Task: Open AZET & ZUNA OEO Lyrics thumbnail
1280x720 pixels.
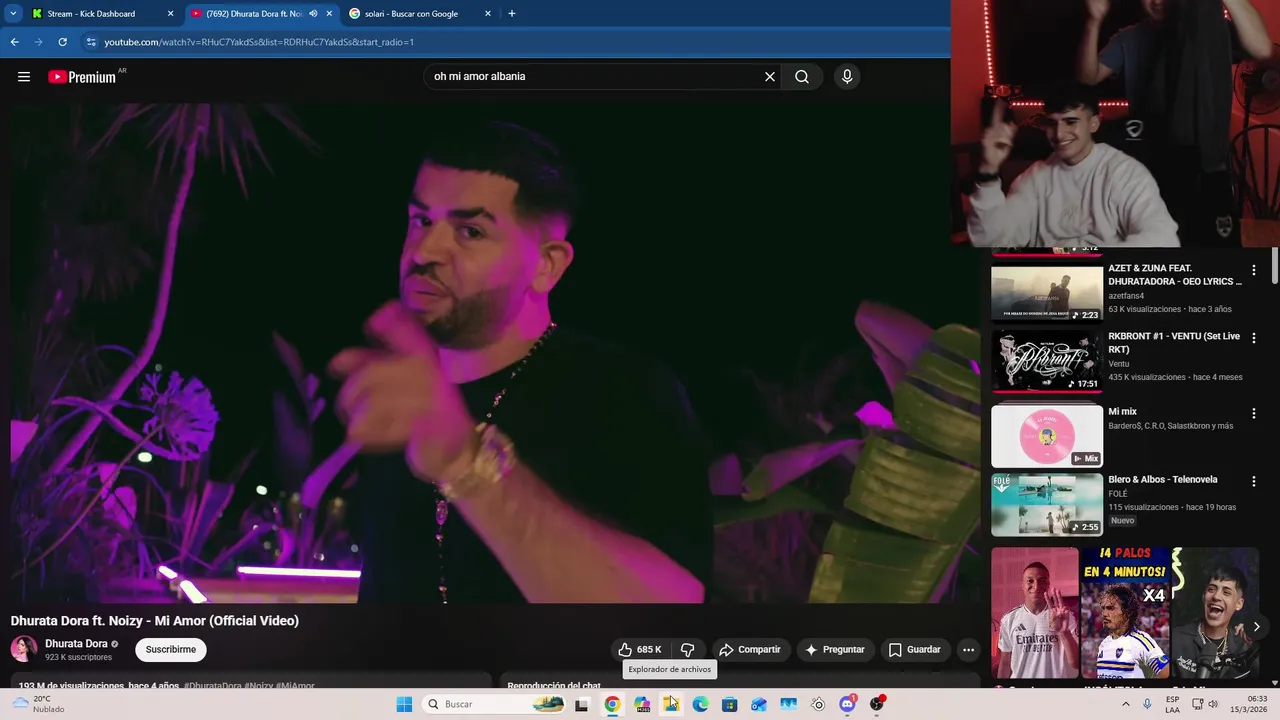Action: [x=1047, y=293]
